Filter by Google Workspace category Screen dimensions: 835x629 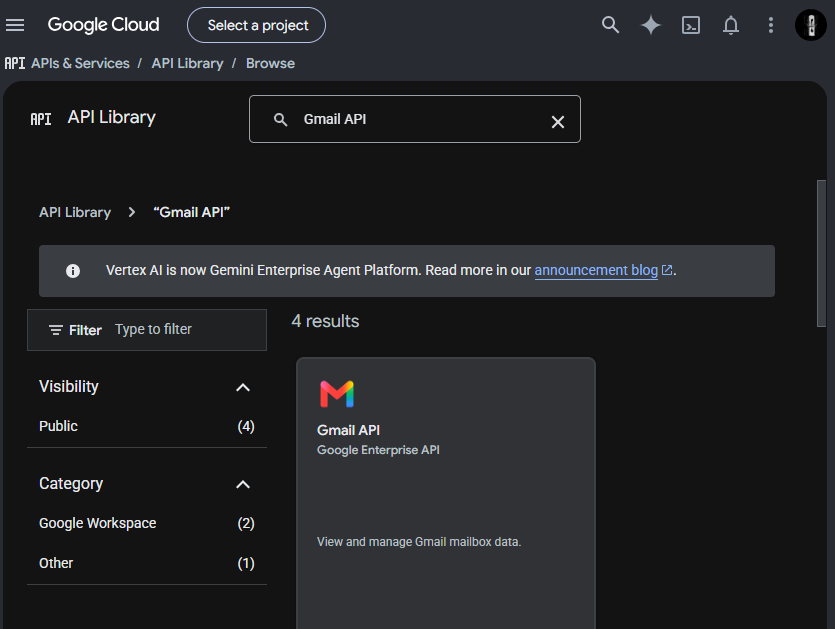click(146, 523)
